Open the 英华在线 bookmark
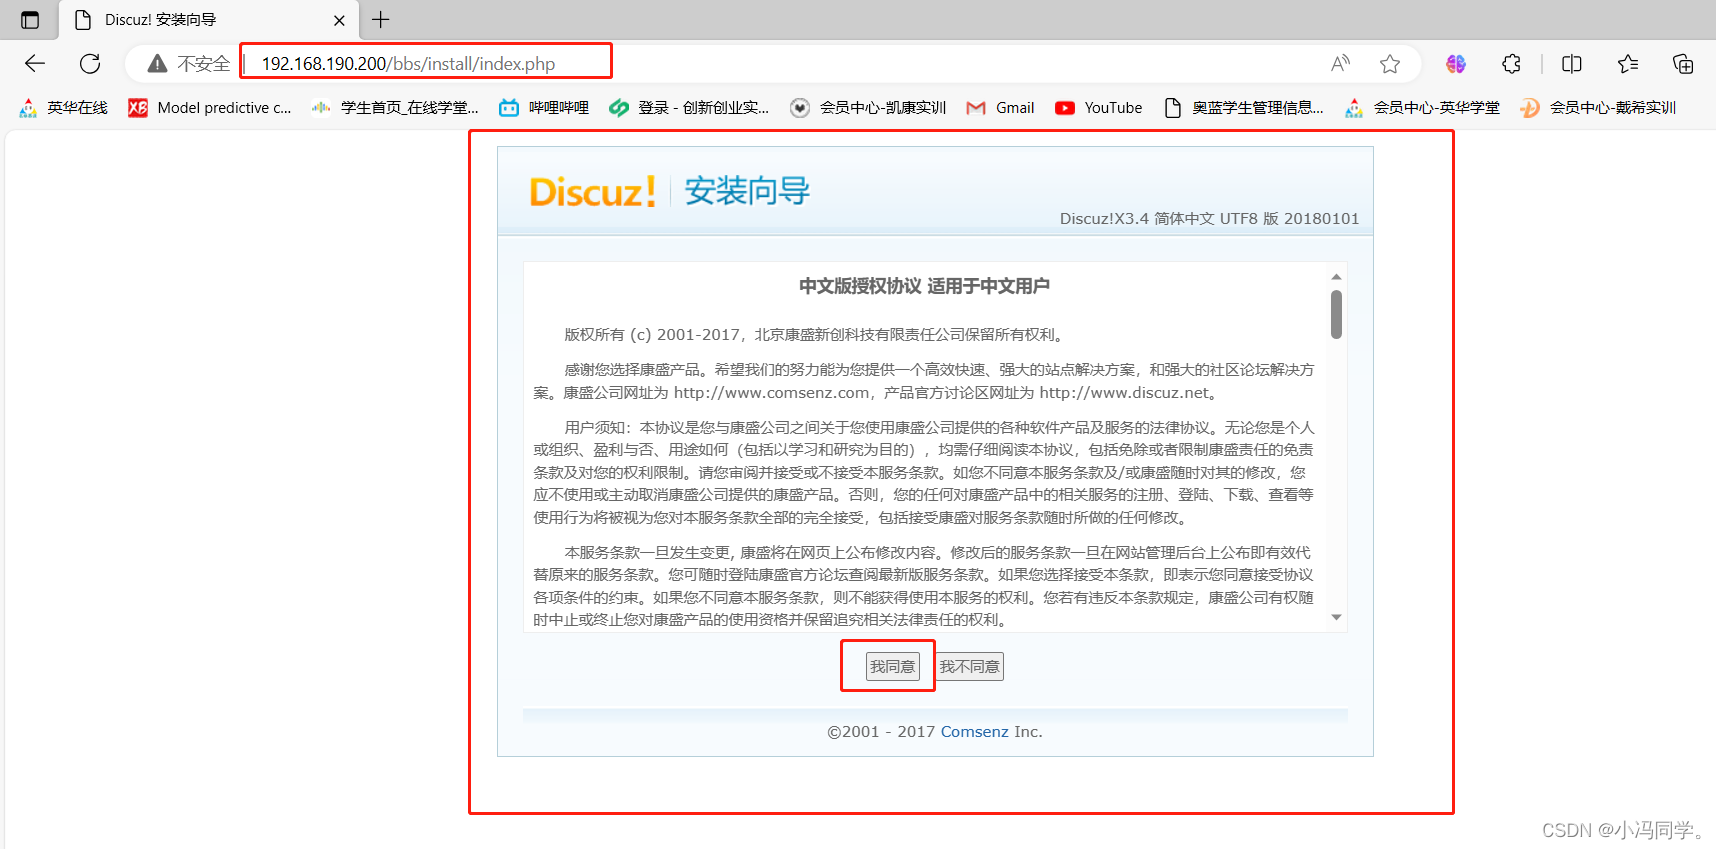Screen dimensions: 1716x849 click(63, 108)
